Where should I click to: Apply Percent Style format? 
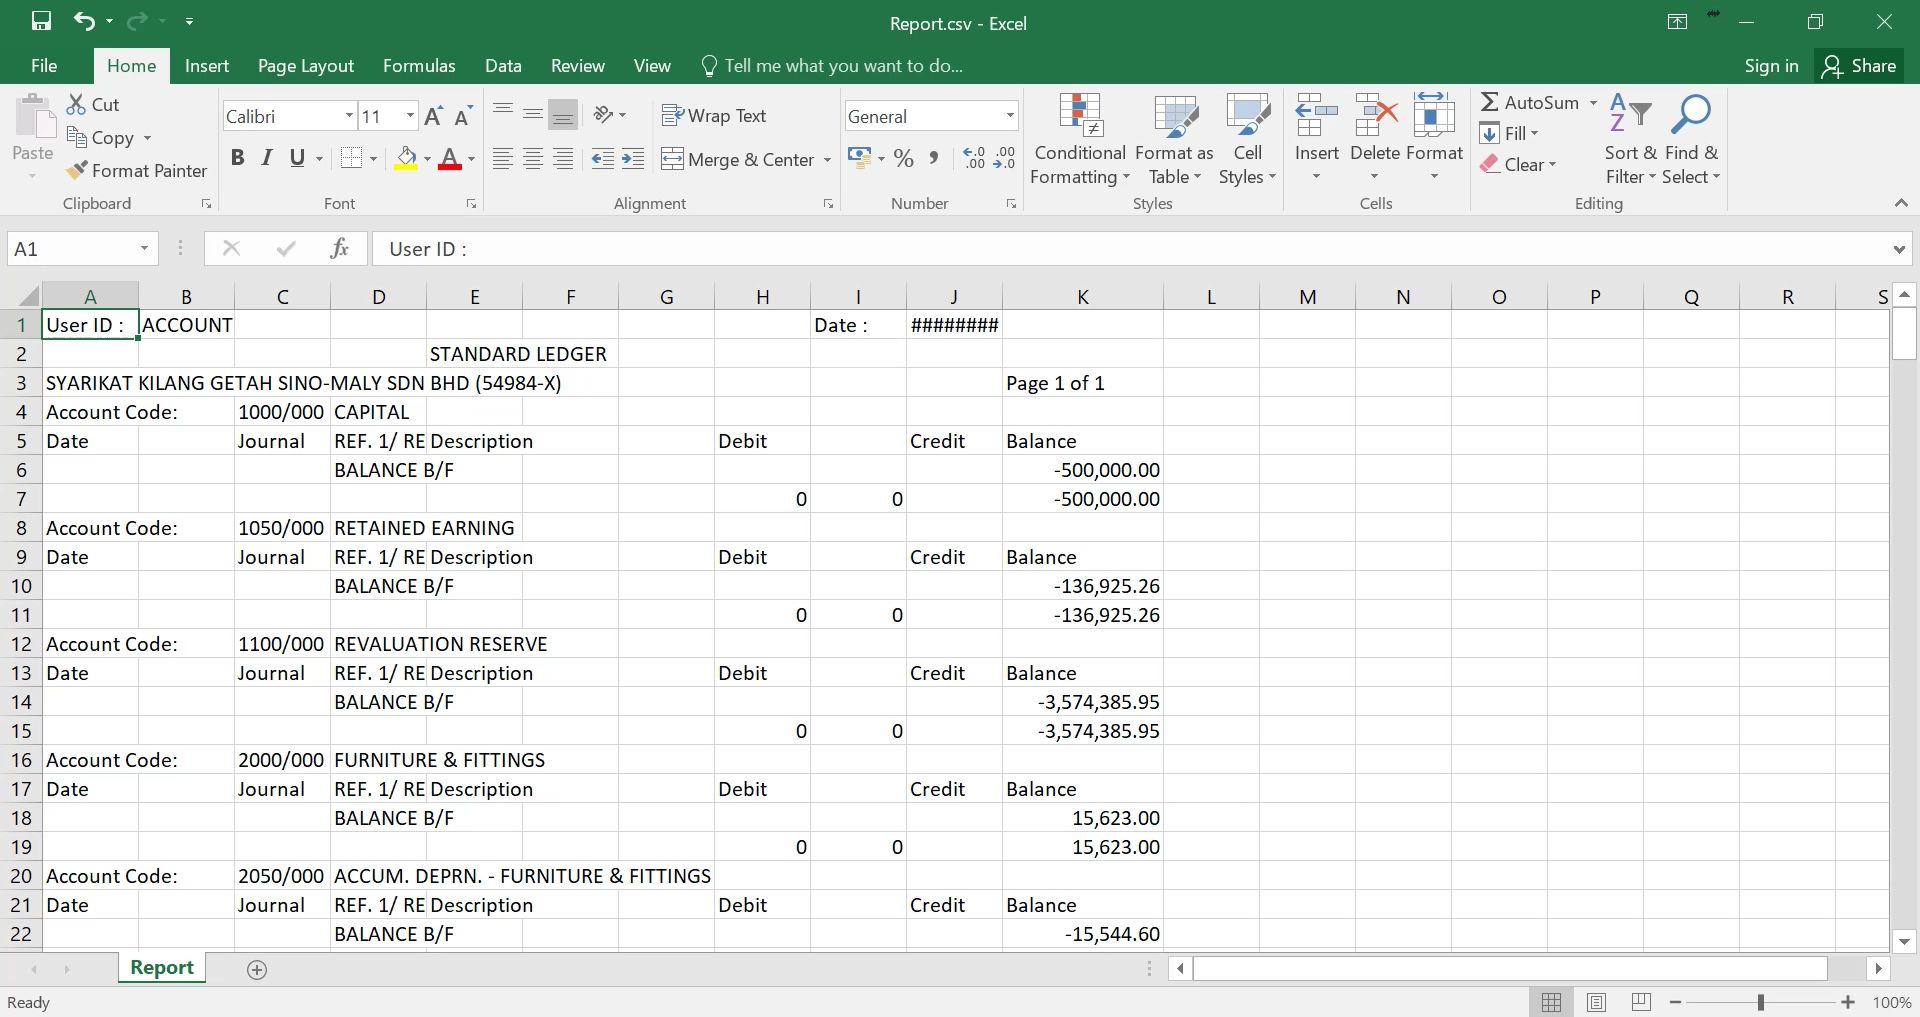(x=904, y=159)
